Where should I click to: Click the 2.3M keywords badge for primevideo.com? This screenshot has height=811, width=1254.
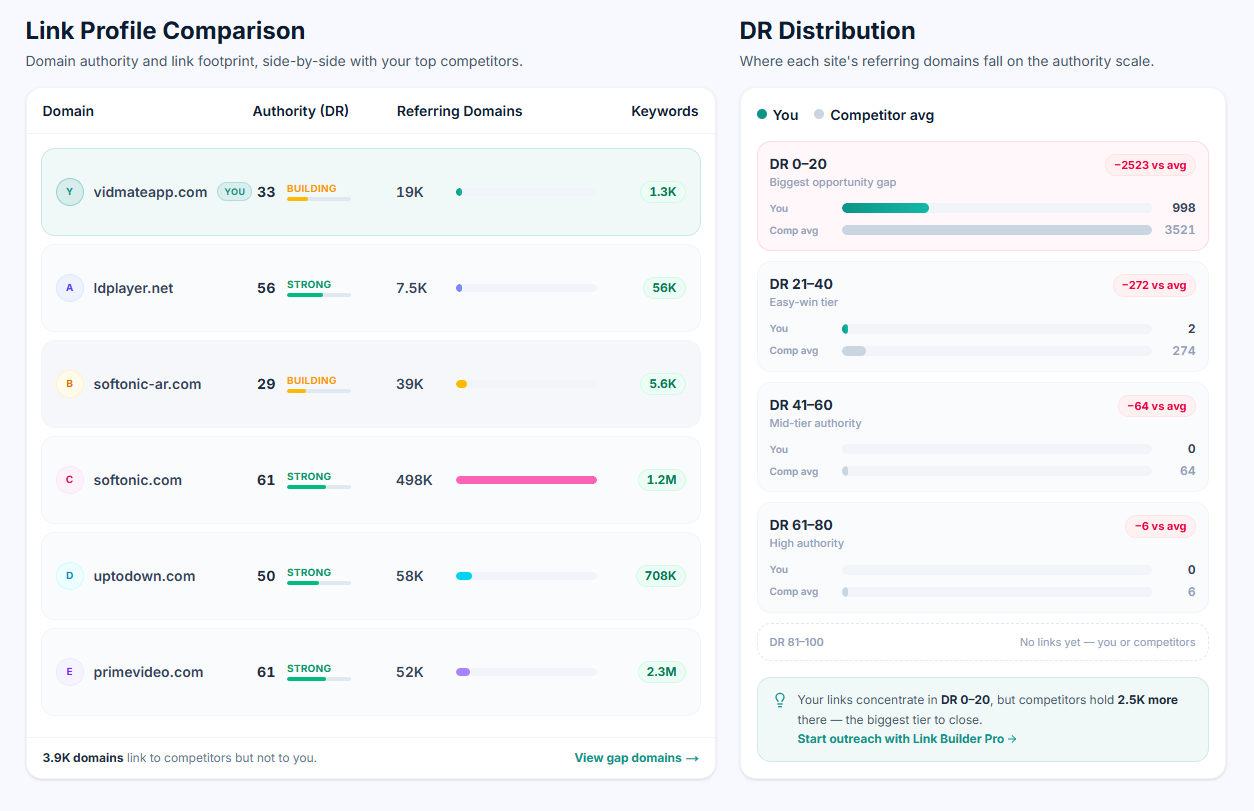coord(662,672)
